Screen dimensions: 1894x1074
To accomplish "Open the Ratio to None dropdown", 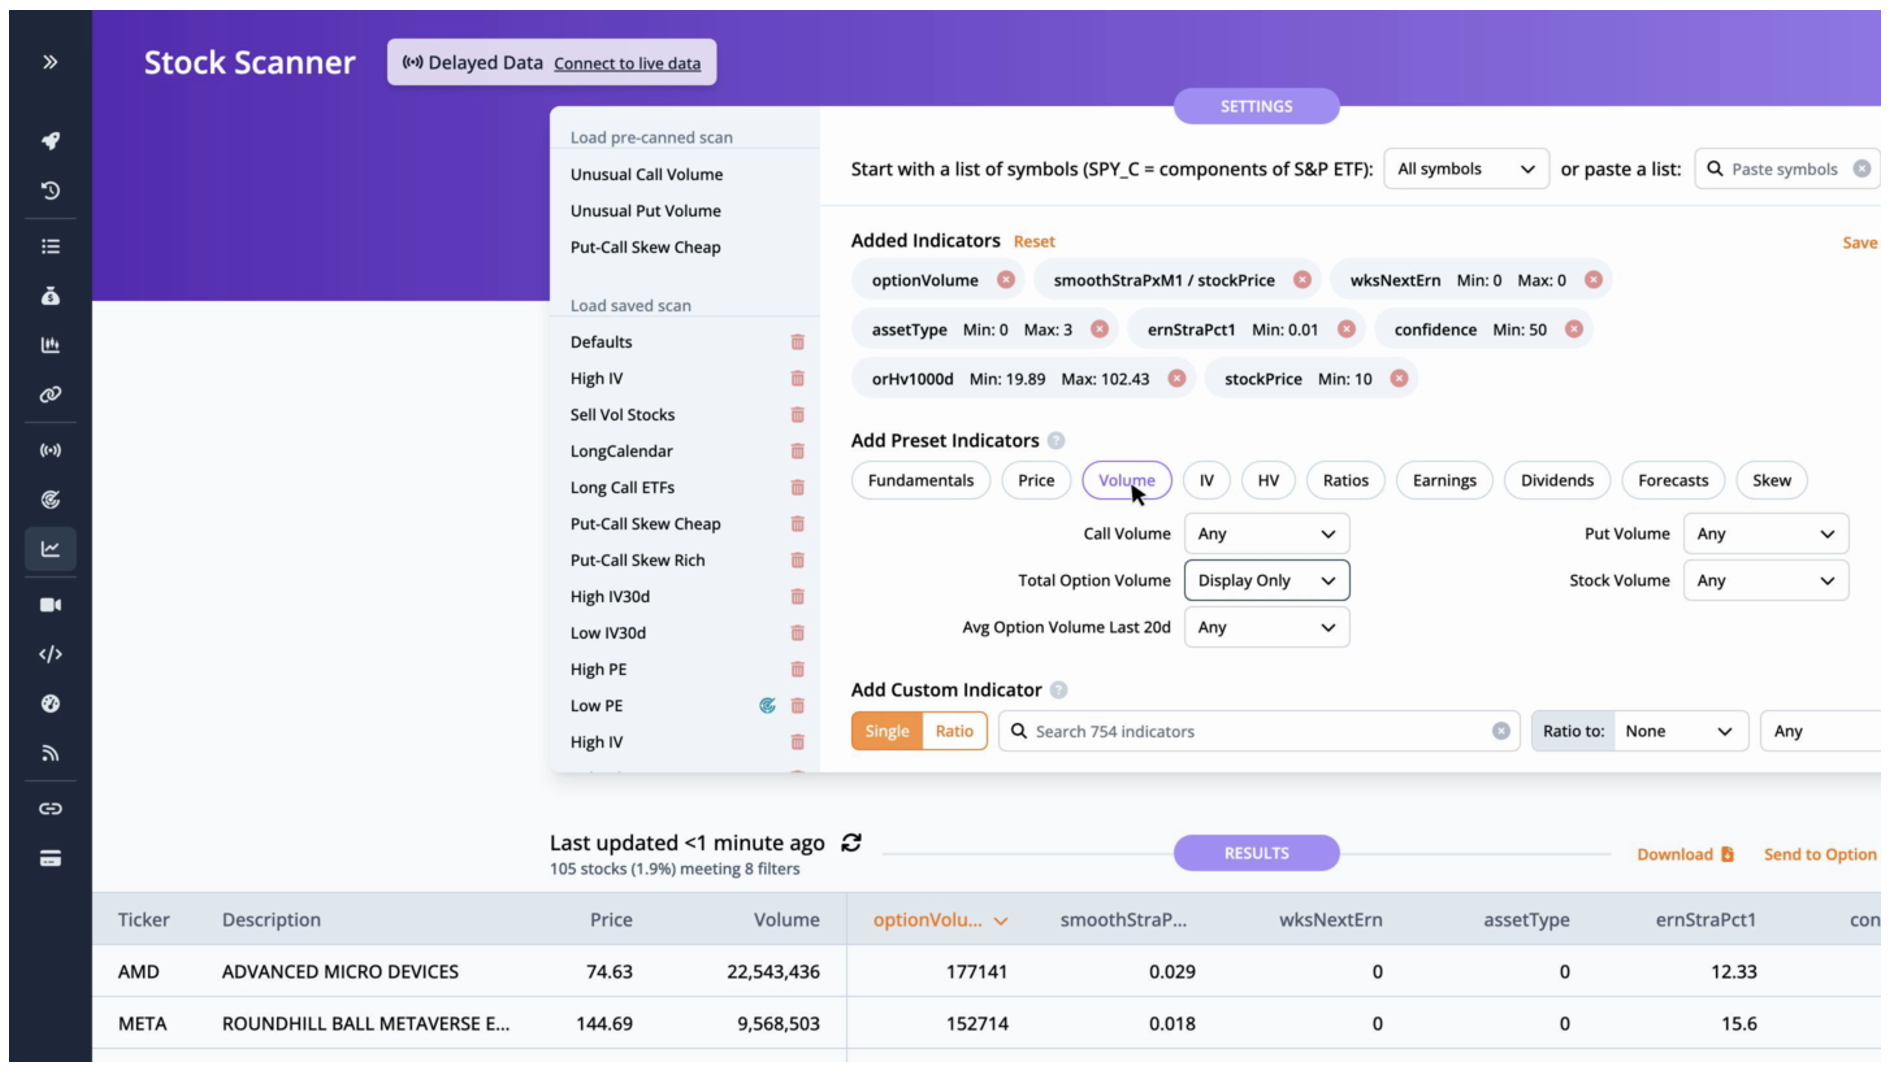I will pyautogui.click(x=1678, y=731).
